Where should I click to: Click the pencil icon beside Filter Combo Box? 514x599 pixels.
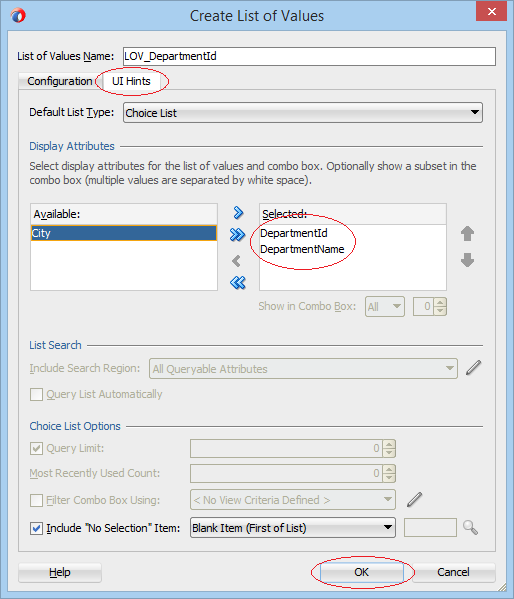[414, 499]
